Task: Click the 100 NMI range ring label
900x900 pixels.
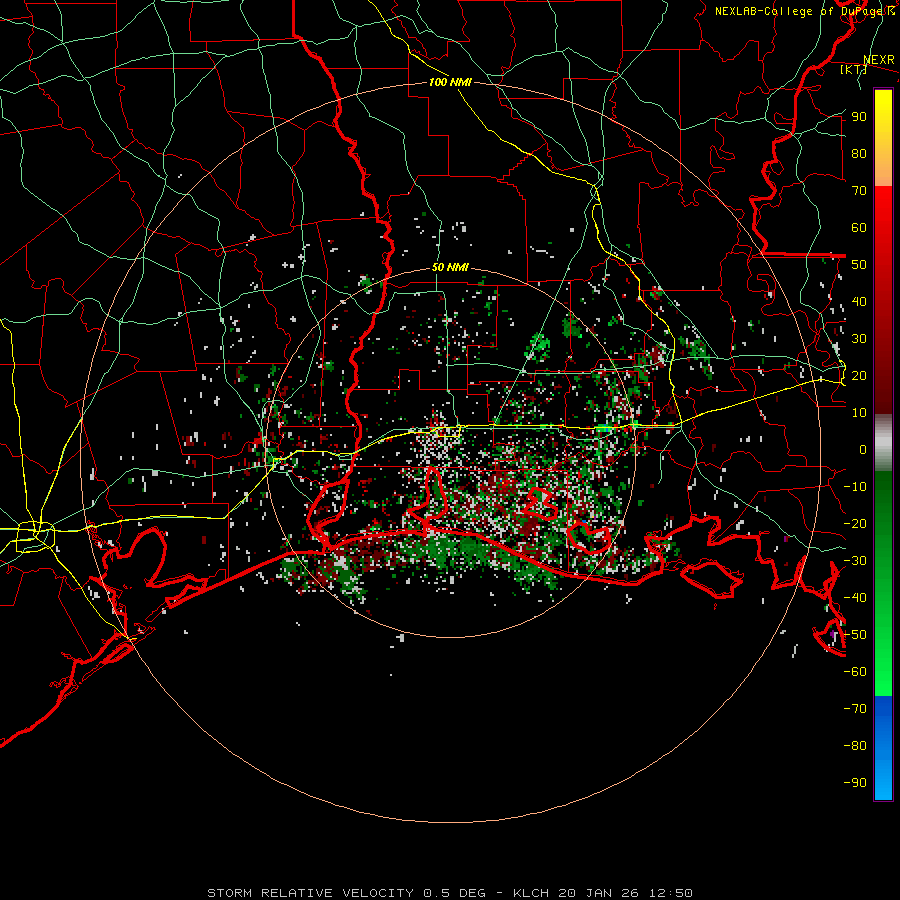Action: click(450, 82)
